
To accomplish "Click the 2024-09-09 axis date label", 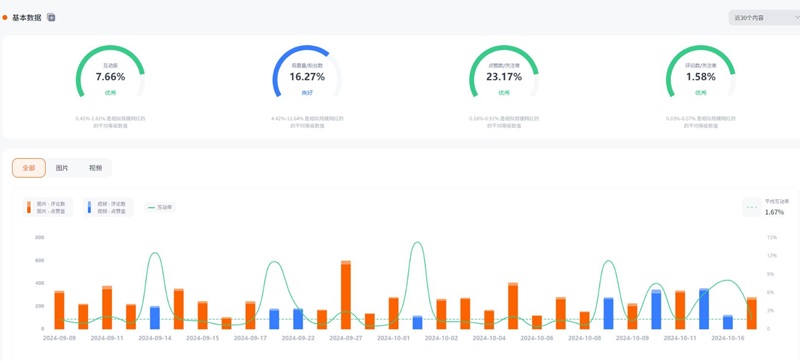I will 59,338.
